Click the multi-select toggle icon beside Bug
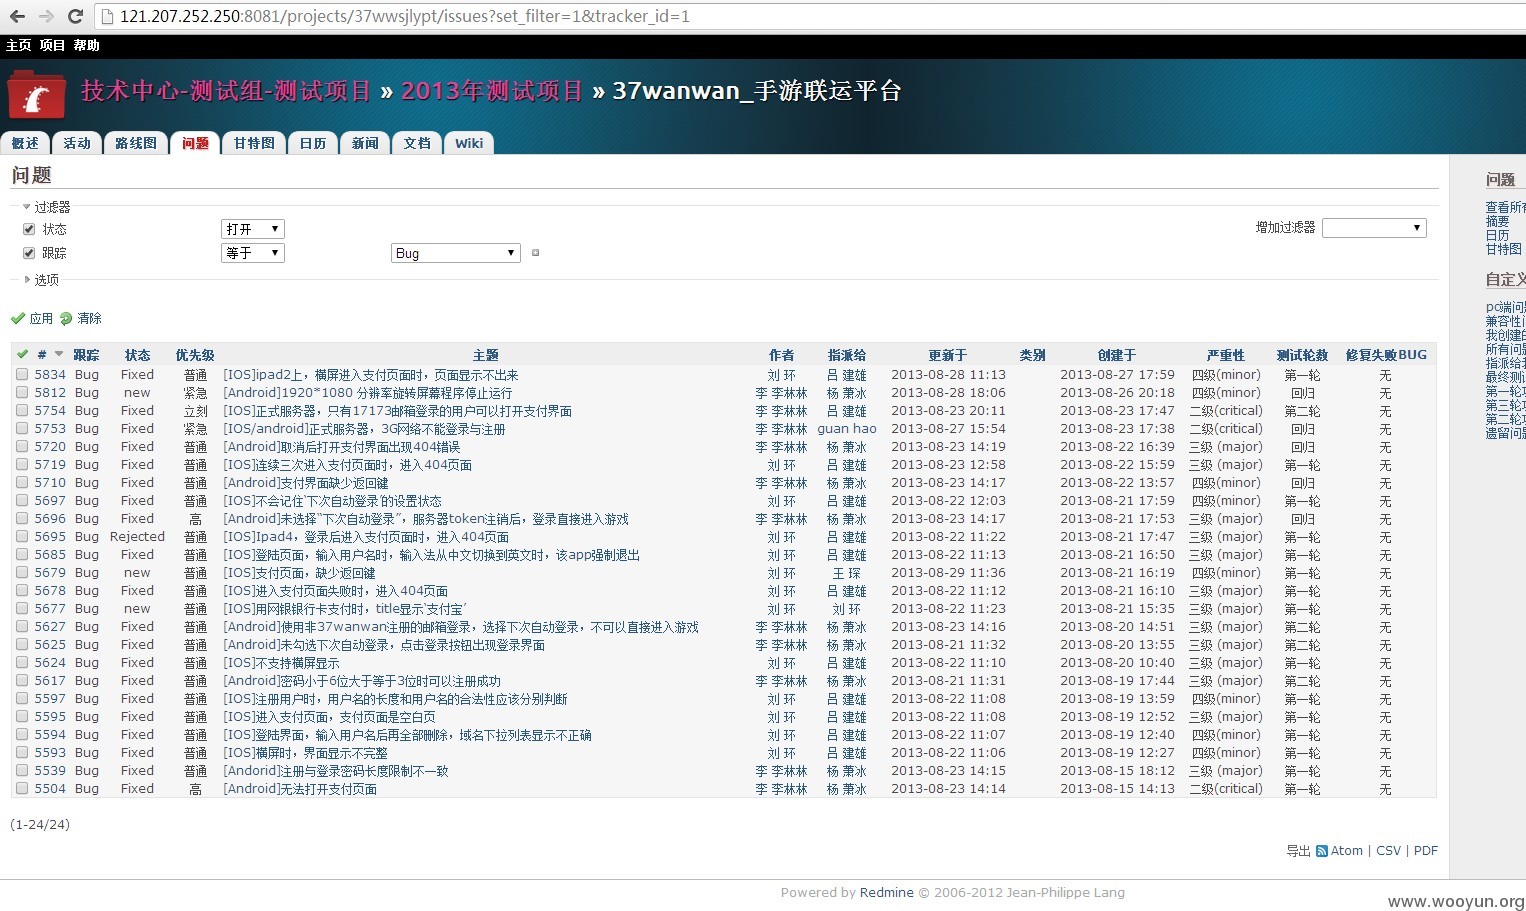Viewport: 1526px width, 911px height. click(x=535, y=253)
